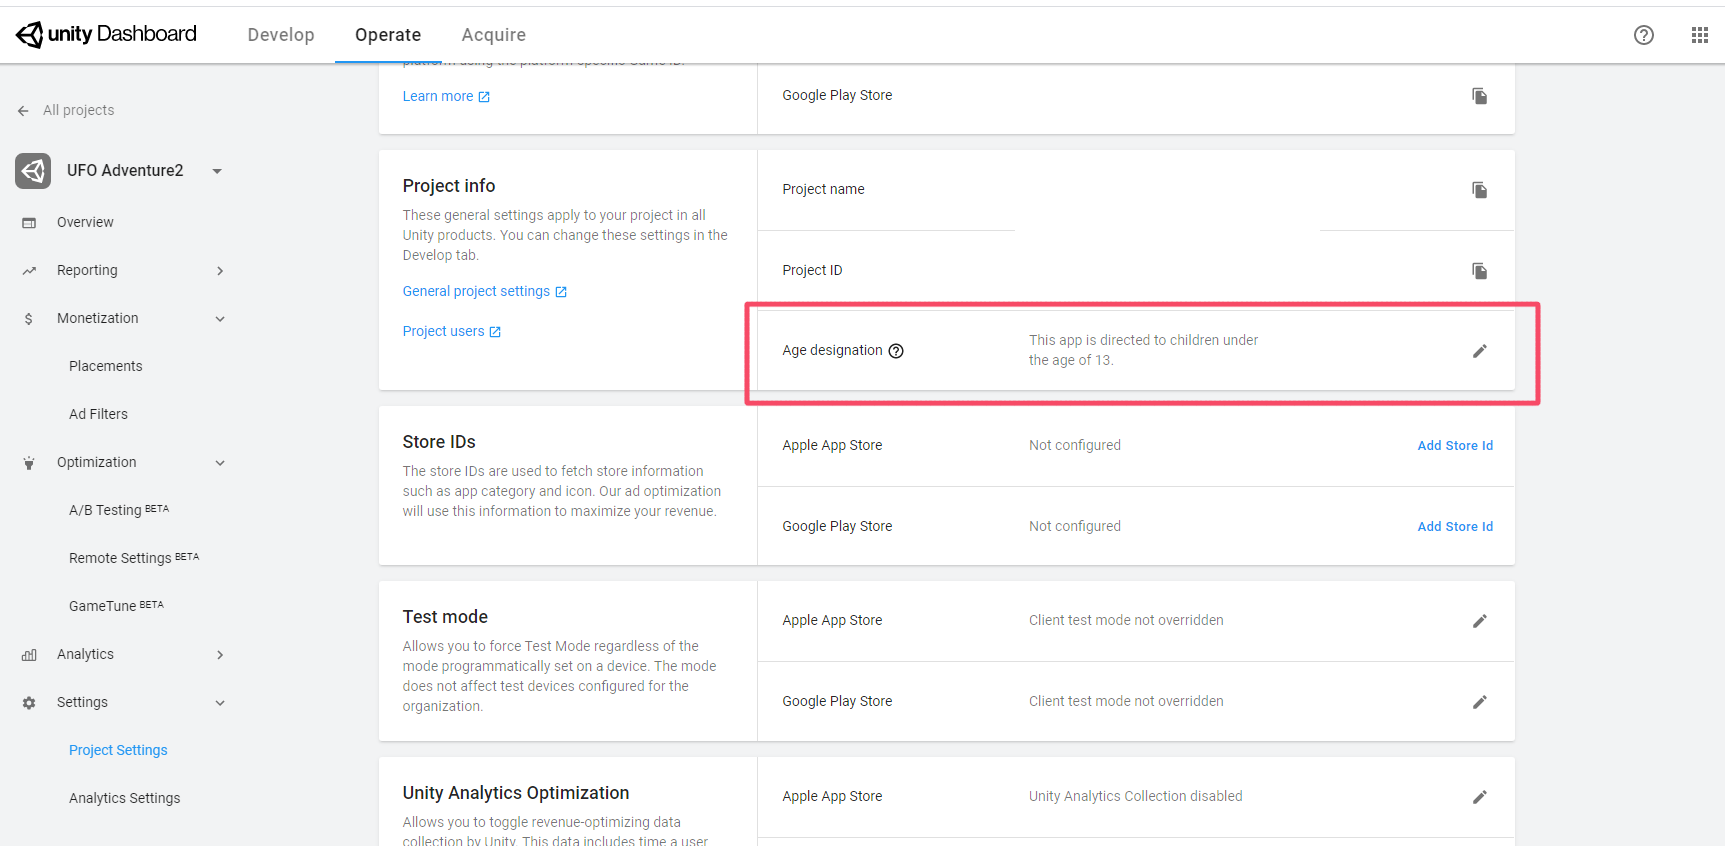This screenshot has width=1725, height=846.
Task: Collapse the Settings section chevron
Action: pyautogui.click(x=220, y=703)
